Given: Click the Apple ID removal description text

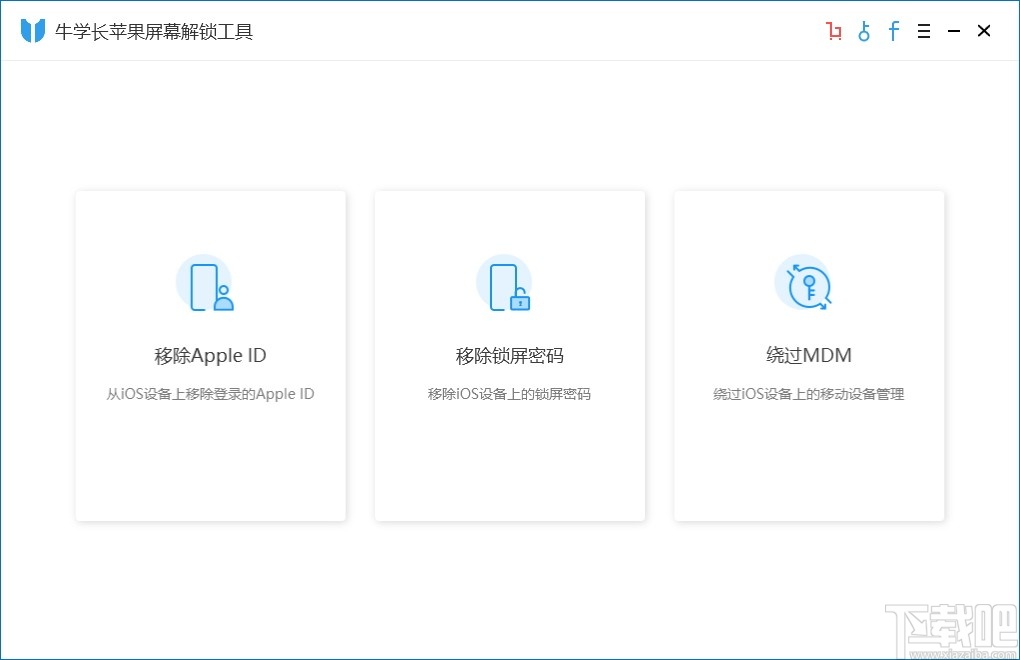Looking at the screenshot, I should [x=209, y=394].
